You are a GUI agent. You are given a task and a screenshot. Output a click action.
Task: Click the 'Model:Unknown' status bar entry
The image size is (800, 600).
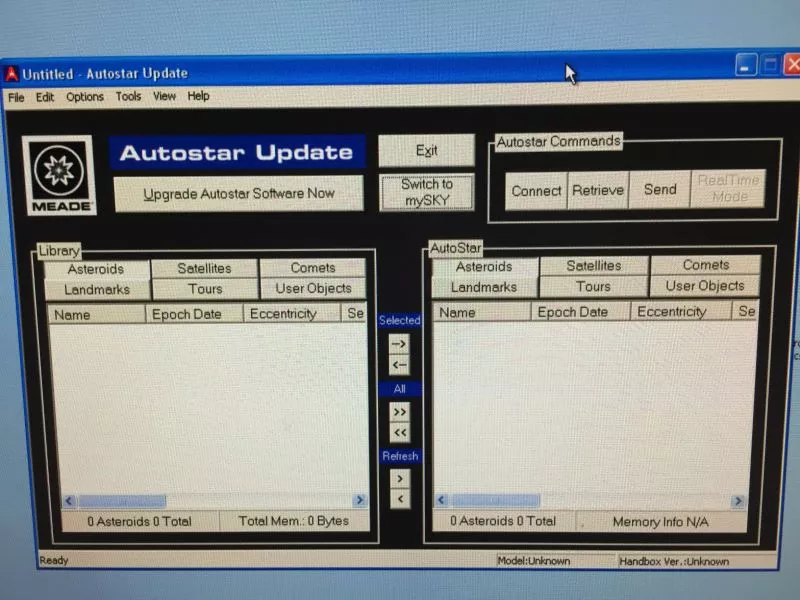(x=534, y=561)
